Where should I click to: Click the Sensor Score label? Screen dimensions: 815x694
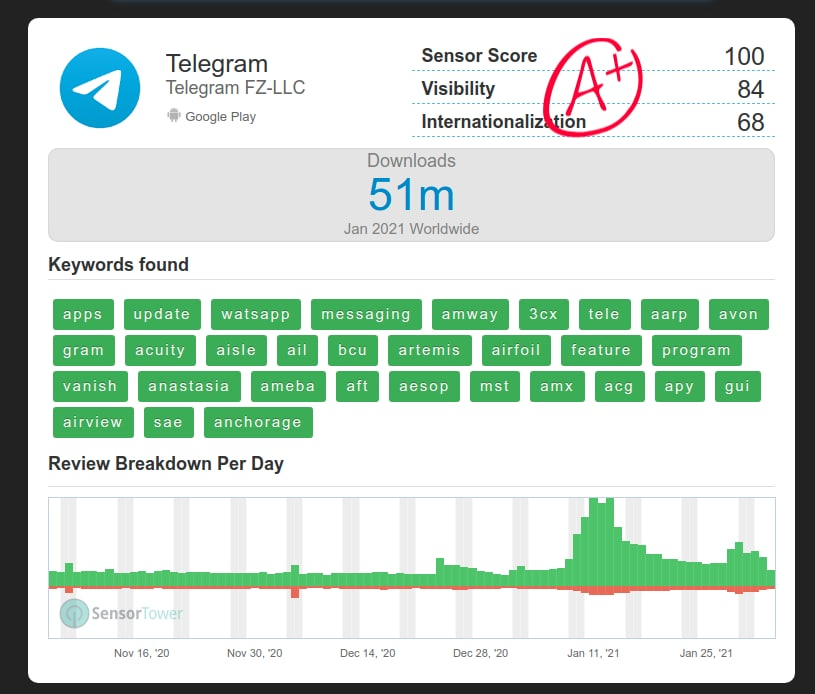pyautogui.click(x=479, y=56)
